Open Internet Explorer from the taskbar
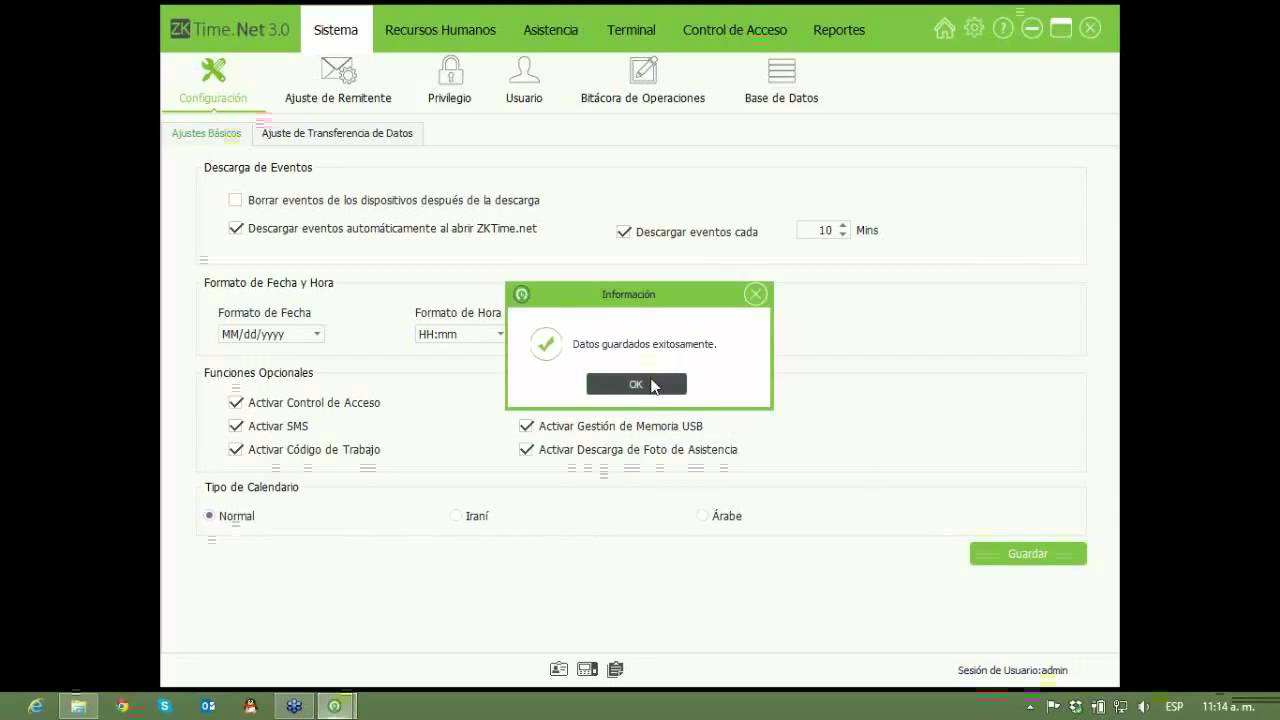Image resolution: width=1280 pixels, height=720 pixels. click(x=35, y=706)
